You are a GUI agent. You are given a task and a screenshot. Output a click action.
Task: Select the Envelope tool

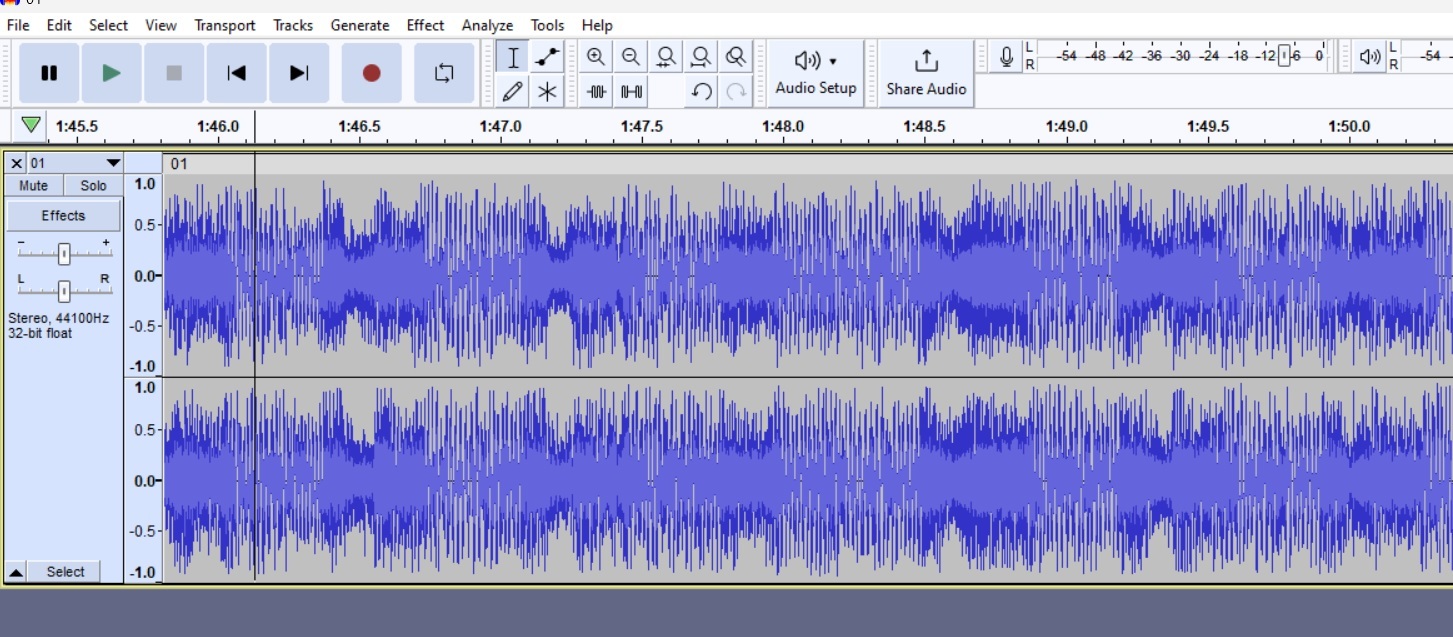point(547,57)
